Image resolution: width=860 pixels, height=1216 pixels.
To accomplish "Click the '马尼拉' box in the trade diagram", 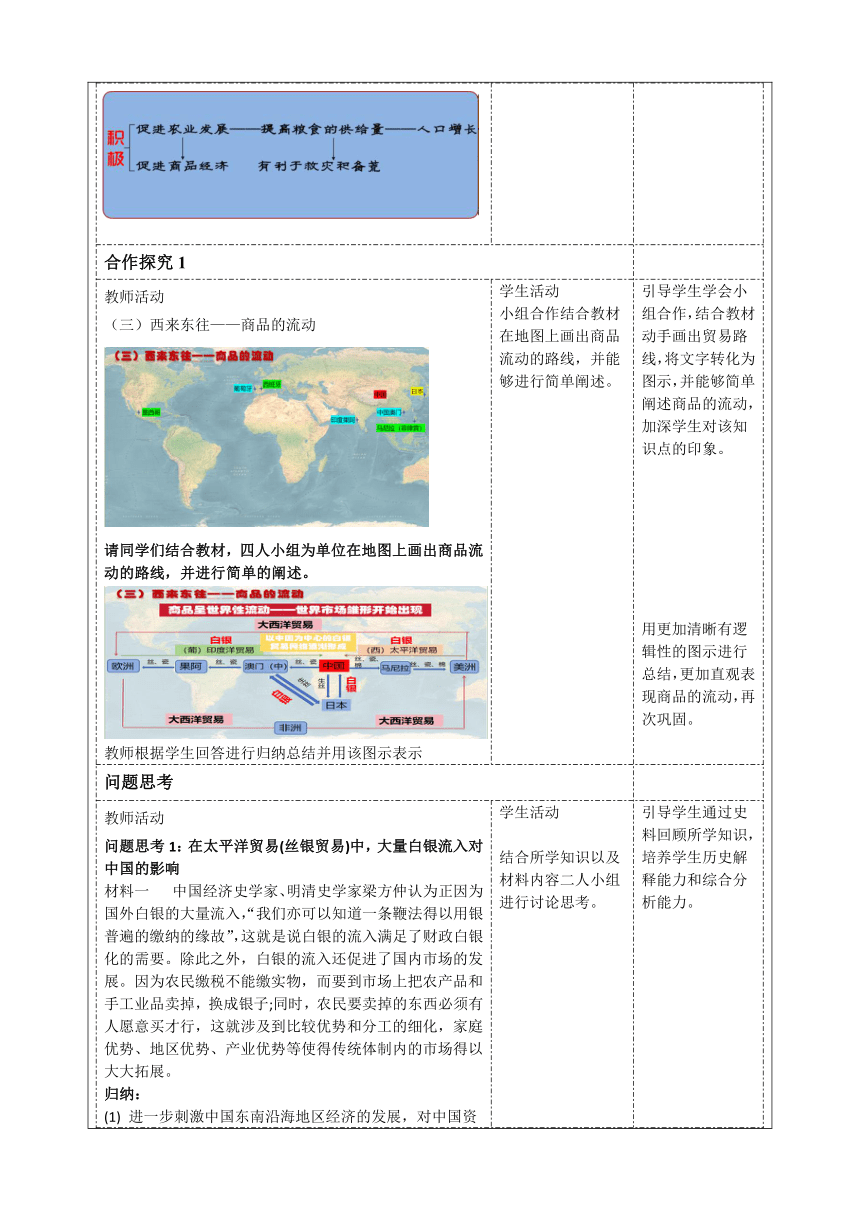I will (x=395, y=667).
